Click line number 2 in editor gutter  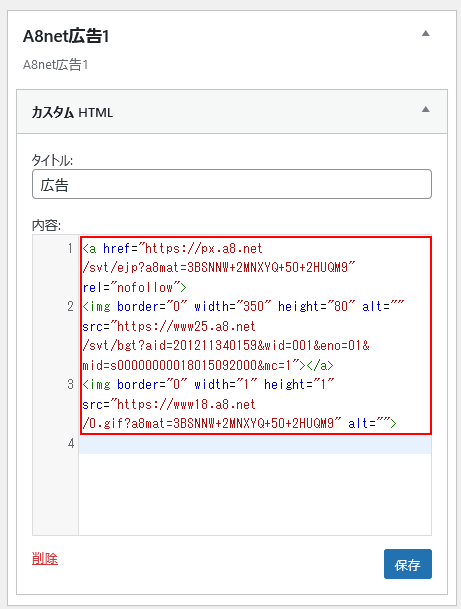(x=70, y=306)
